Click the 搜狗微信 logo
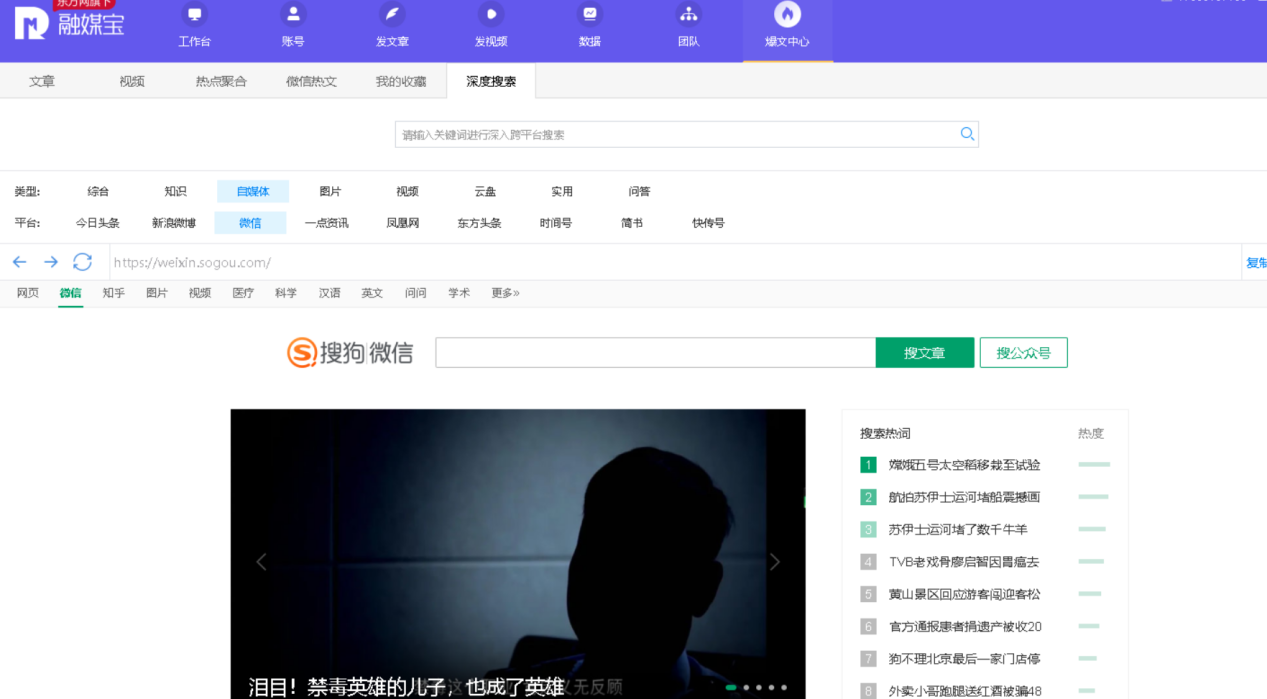 (x=350, y=352)
